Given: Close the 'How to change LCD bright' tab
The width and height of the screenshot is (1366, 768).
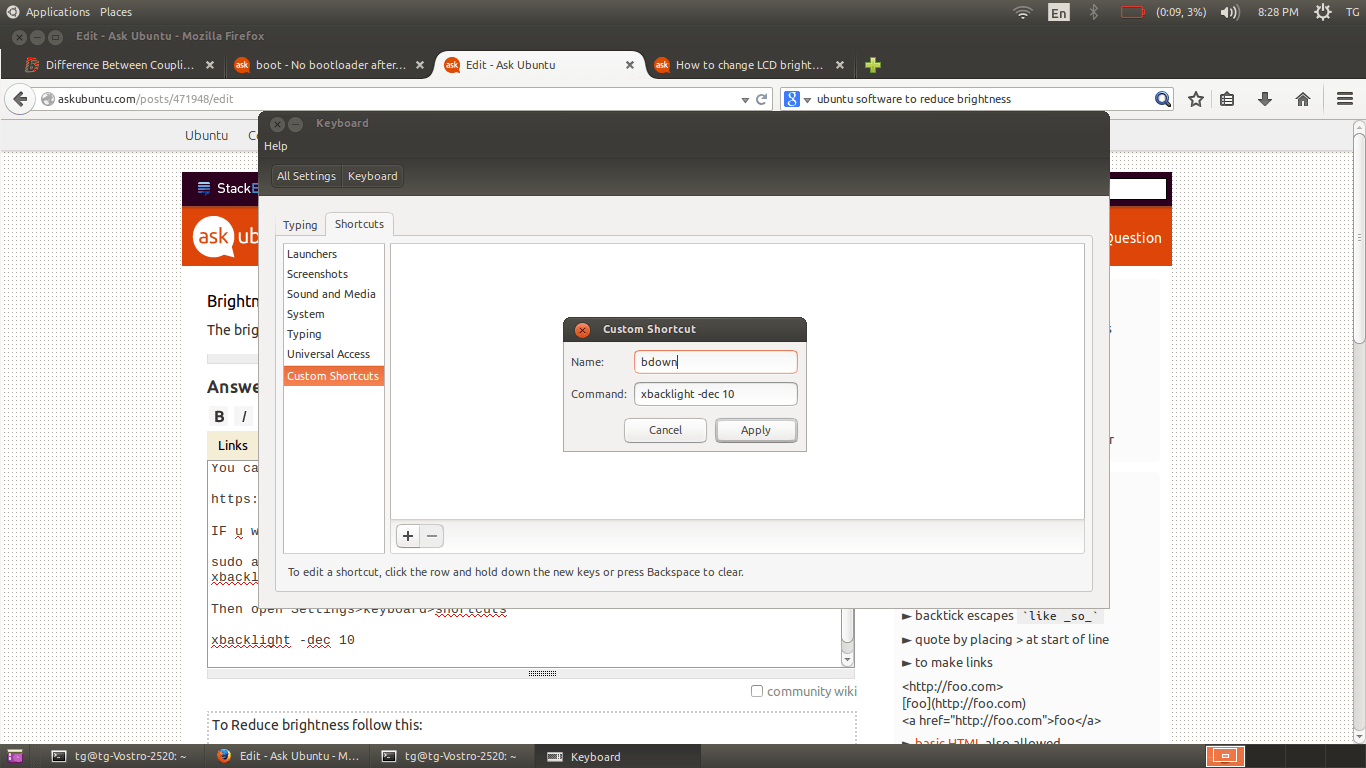Looking at the screenshot, I should [840, 65].
